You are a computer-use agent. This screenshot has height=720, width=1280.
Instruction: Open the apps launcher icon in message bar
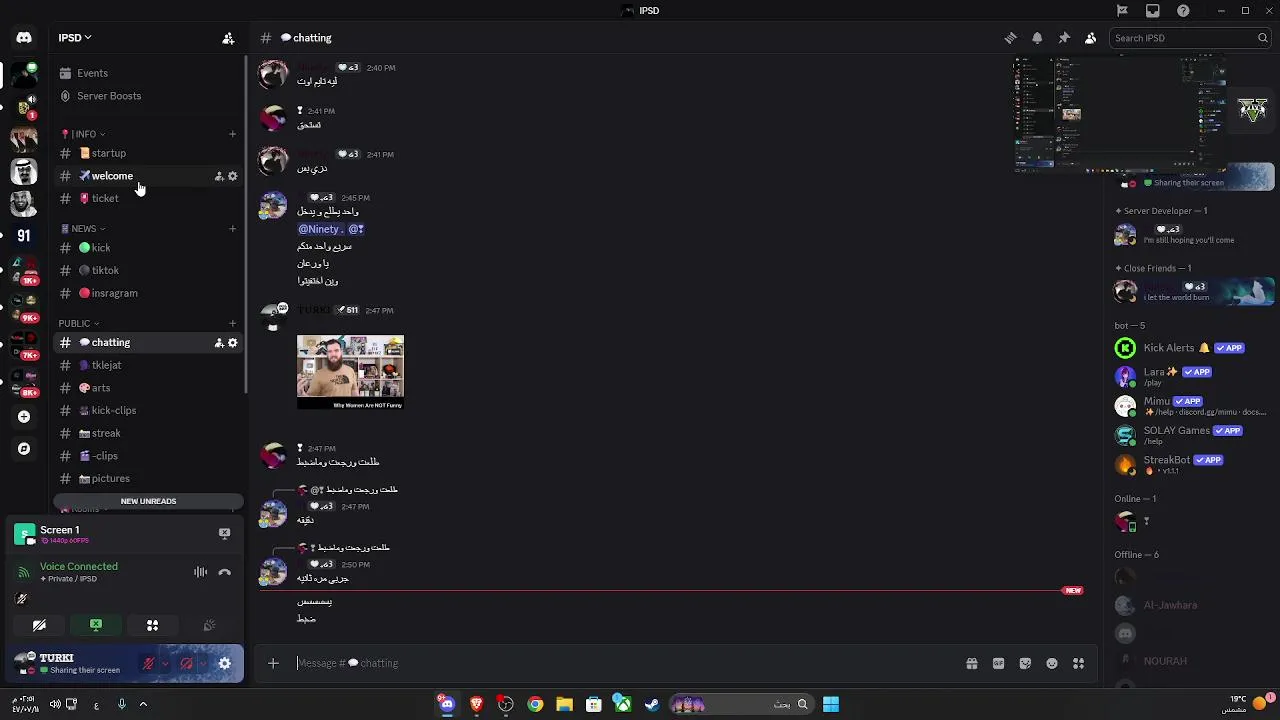coord(1078,663)
